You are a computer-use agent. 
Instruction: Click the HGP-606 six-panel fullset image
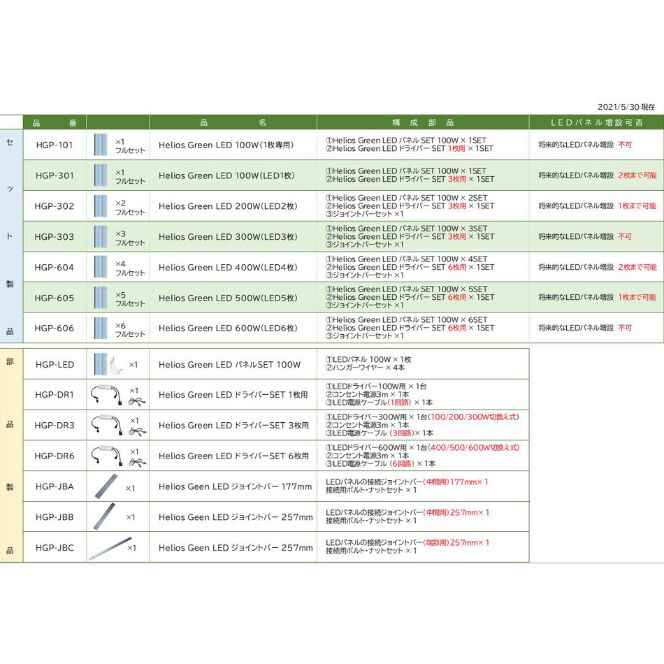click(100, 328)
